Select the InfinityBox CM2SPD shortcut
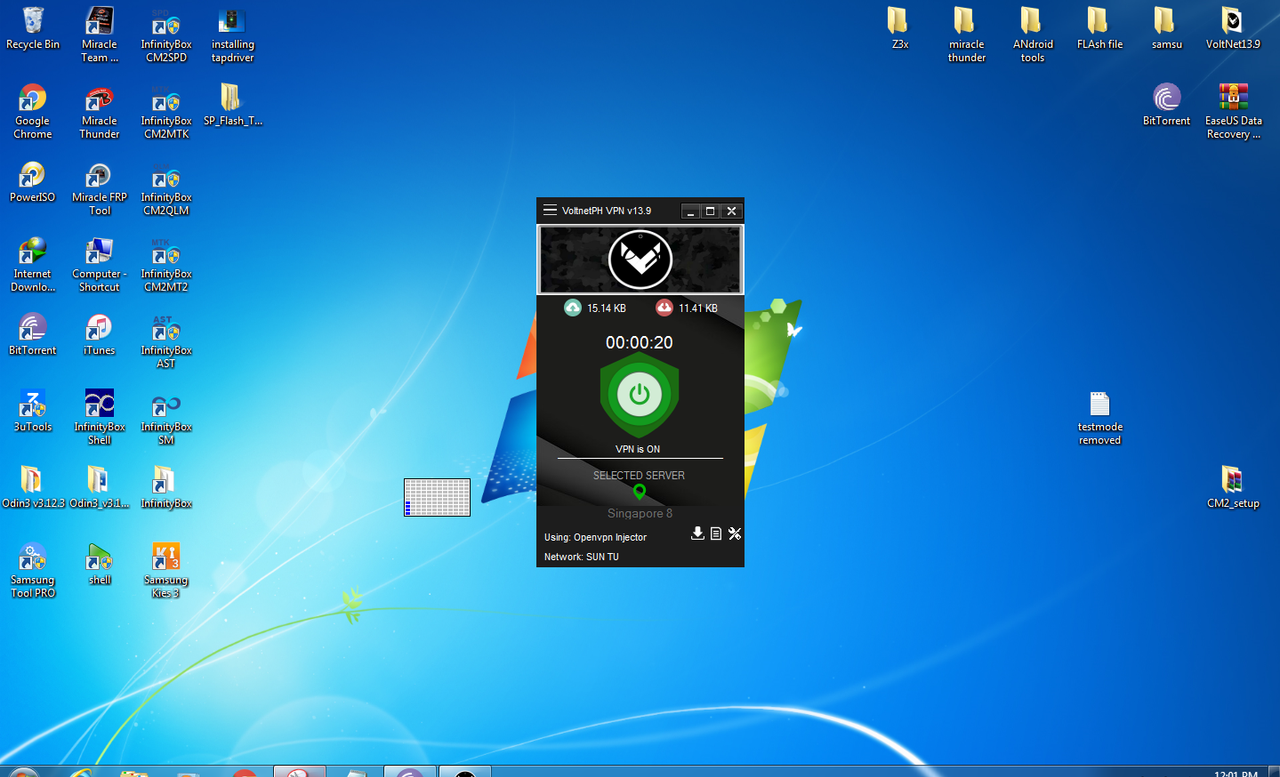Viewport: 1280px width, 777px height. tap(166, 35)
